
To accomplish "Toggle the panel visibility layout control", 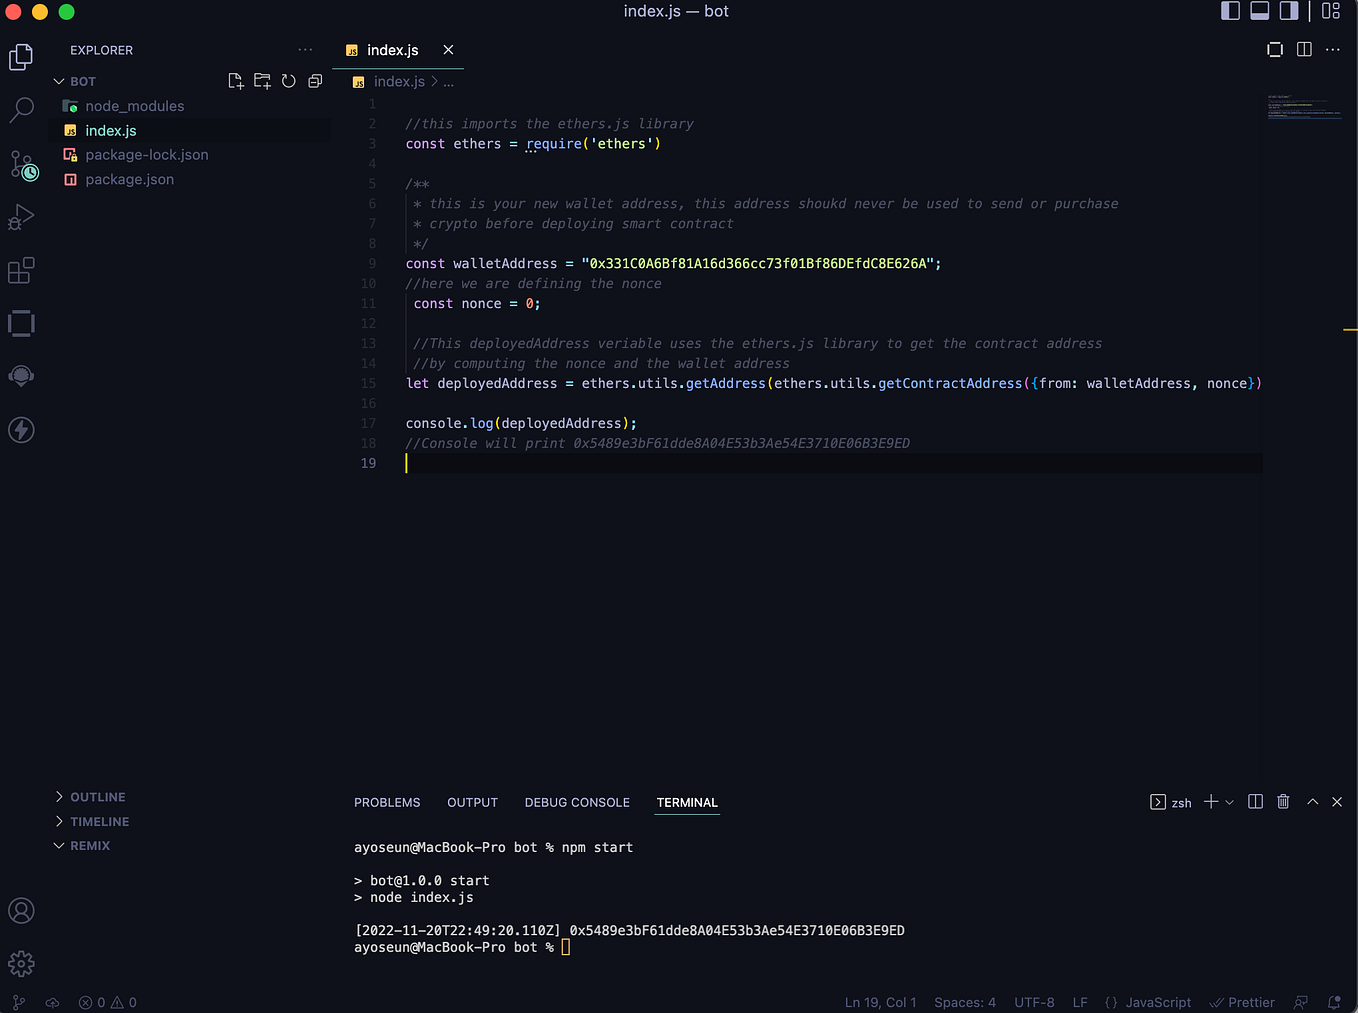I will pyautogui.click(x=1259, y=11).
